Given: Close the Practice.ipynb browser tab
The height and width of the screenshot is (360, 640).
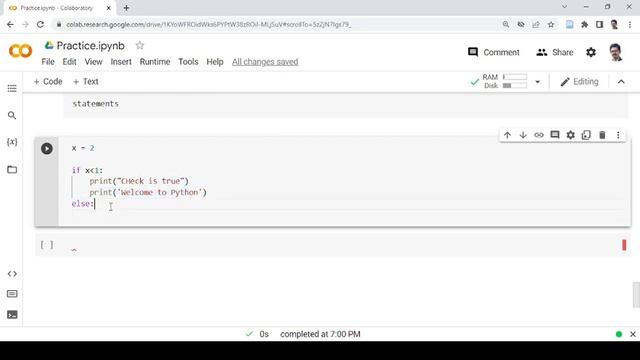Looking at the screenshot, I should pos(109,8).
